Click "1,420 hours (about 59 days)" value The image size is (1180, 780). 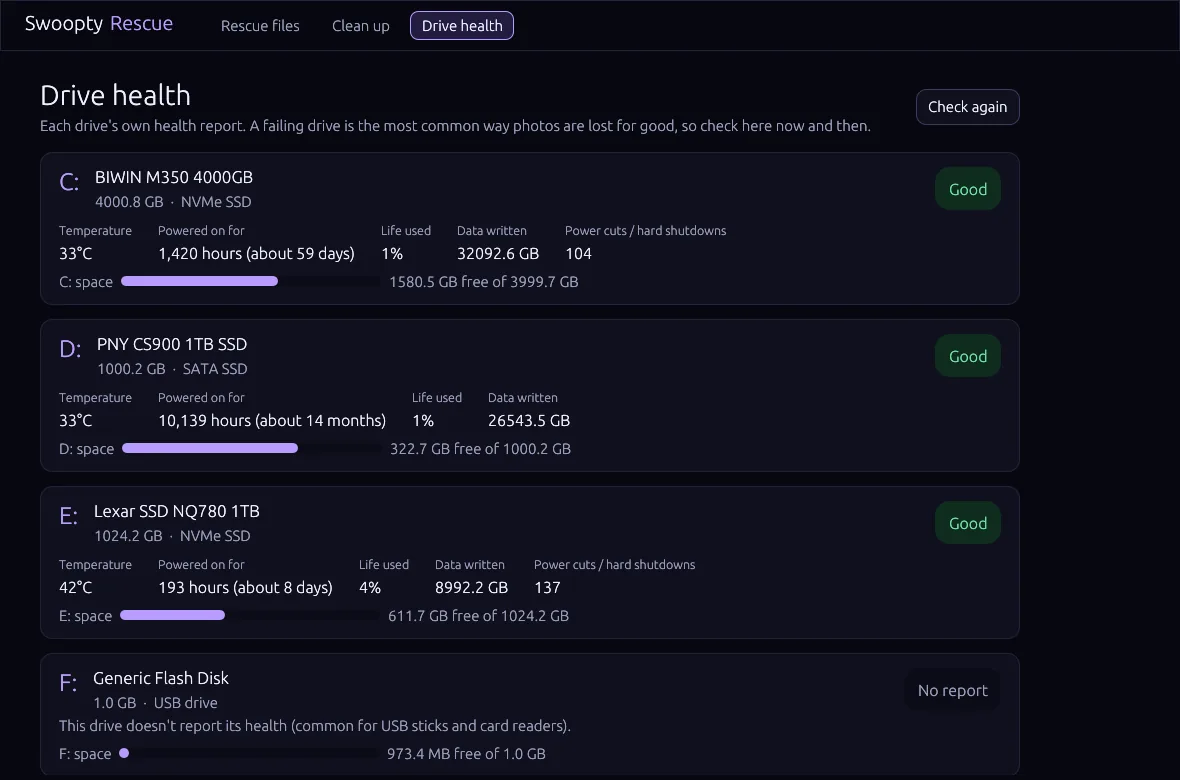256,254
